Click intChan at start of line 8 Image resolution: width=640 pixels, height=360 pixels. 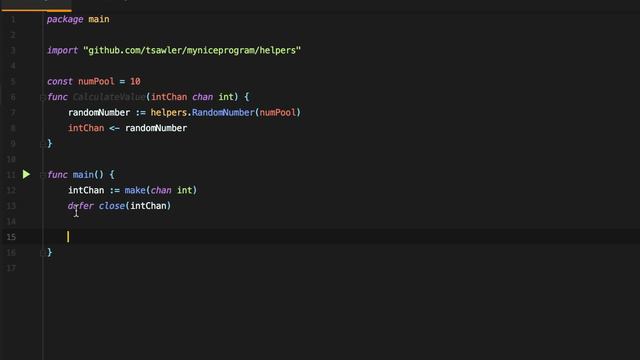(86, 128)
